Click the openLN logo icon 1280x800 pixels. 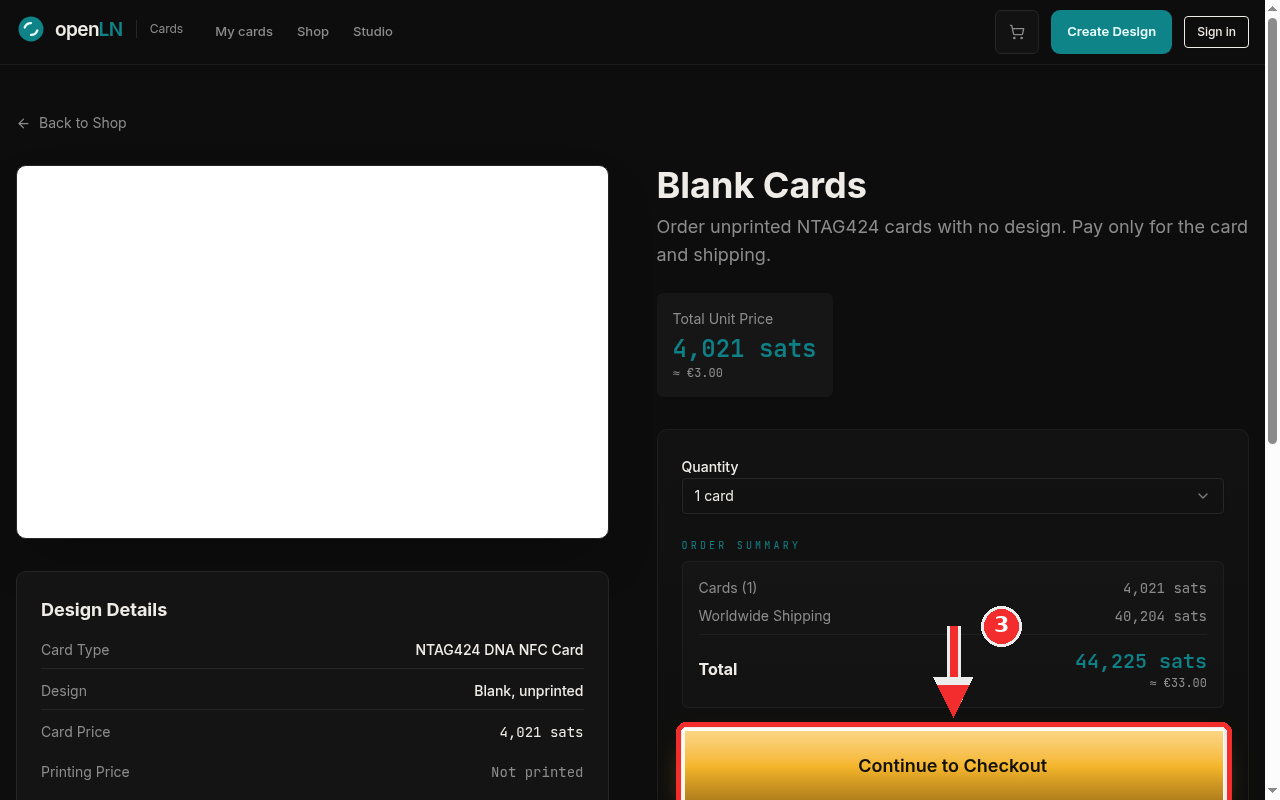[x=31, y=30]
